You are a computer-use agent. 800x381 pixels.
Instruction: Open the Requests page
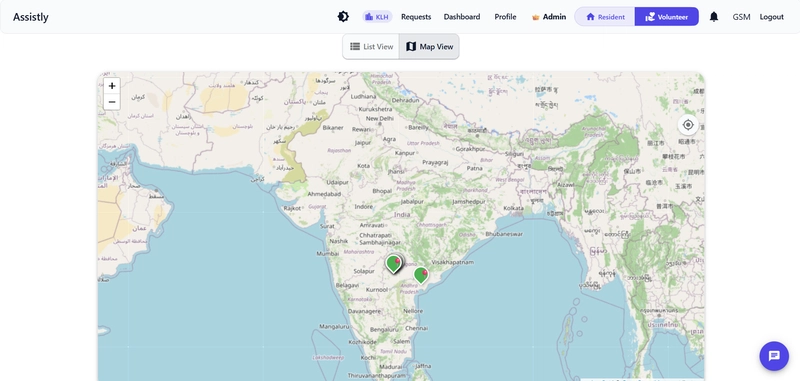click(416, 17)
